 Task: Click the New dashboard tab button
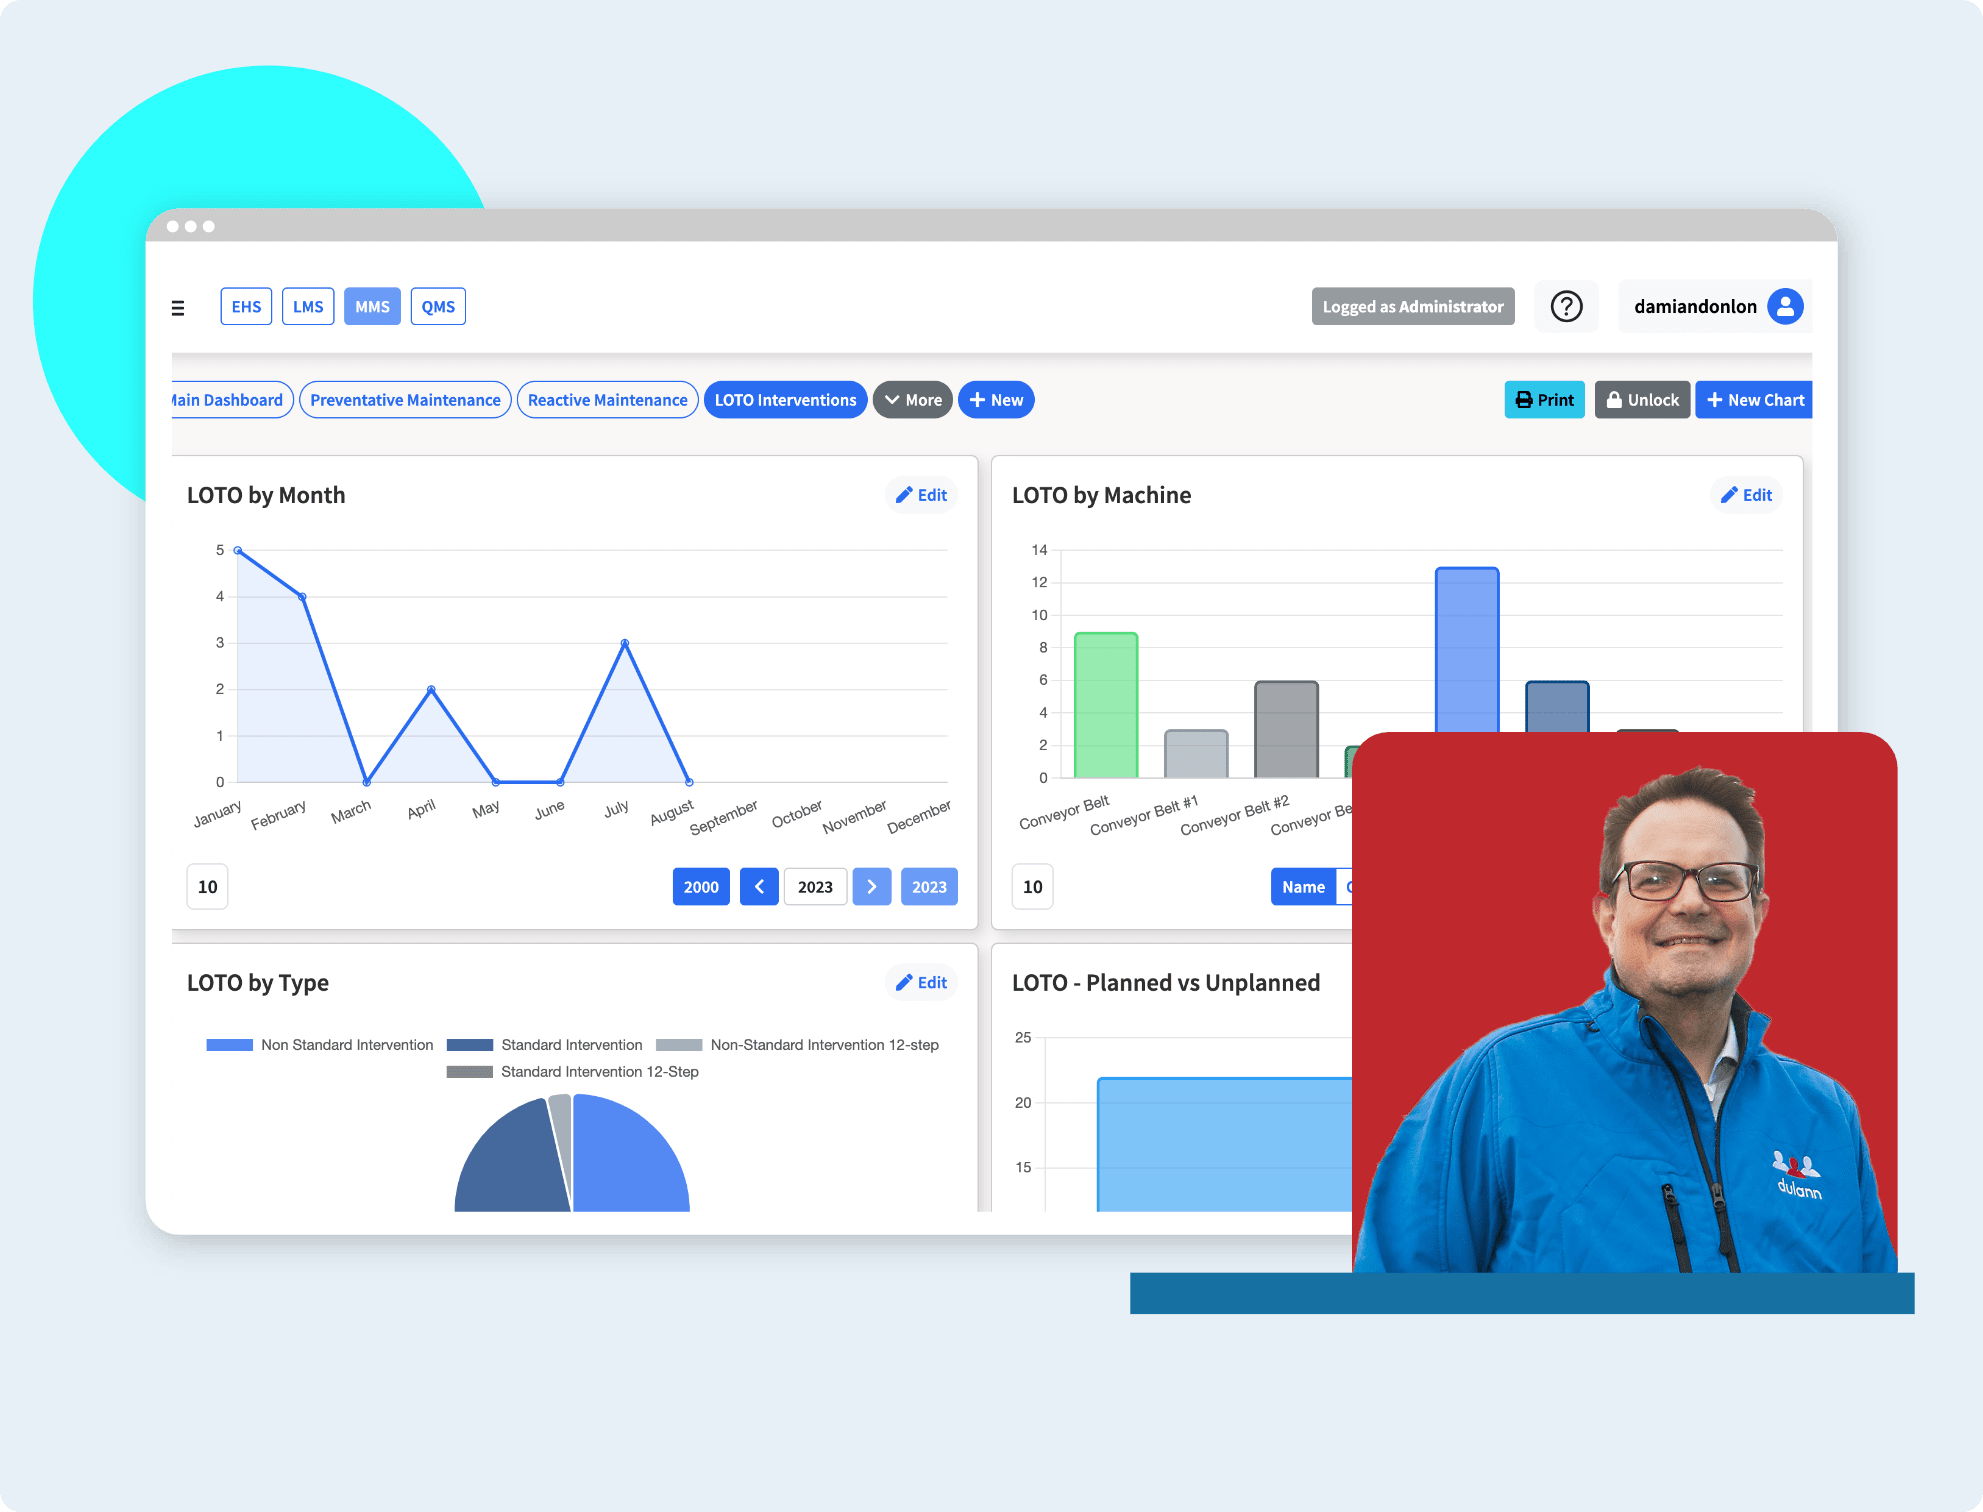tap(995, 399)
